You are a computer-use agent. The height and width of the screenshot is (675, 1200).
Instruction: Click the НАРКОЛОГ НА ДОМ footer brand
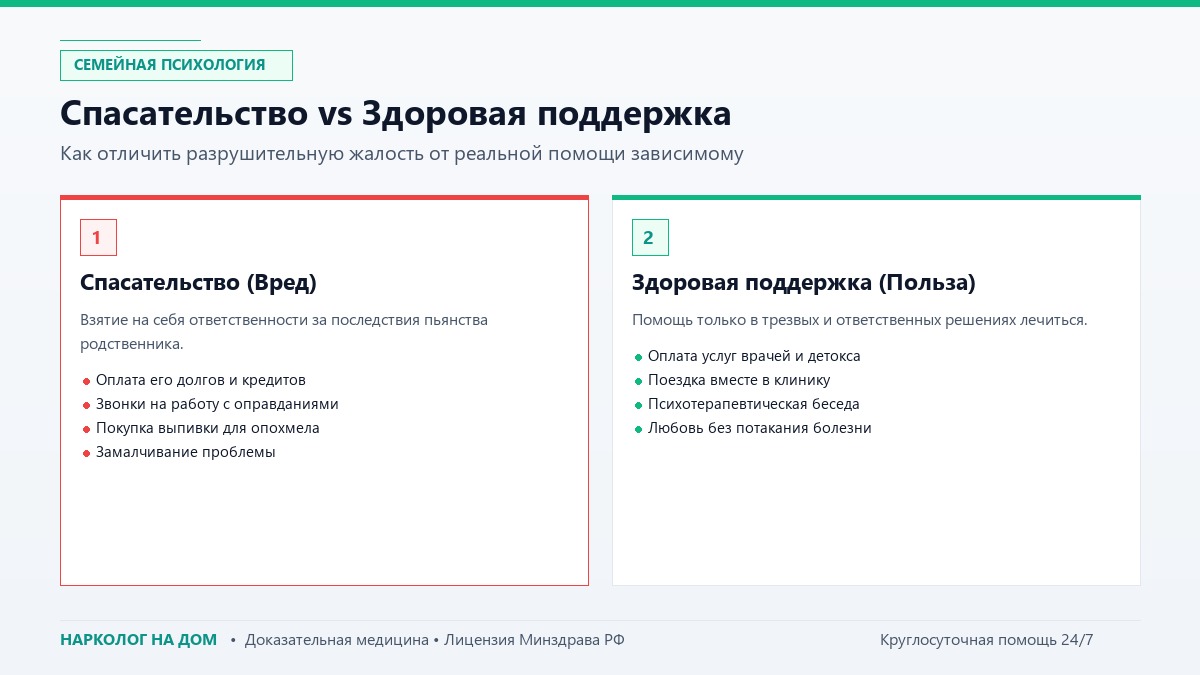point(138,640)
